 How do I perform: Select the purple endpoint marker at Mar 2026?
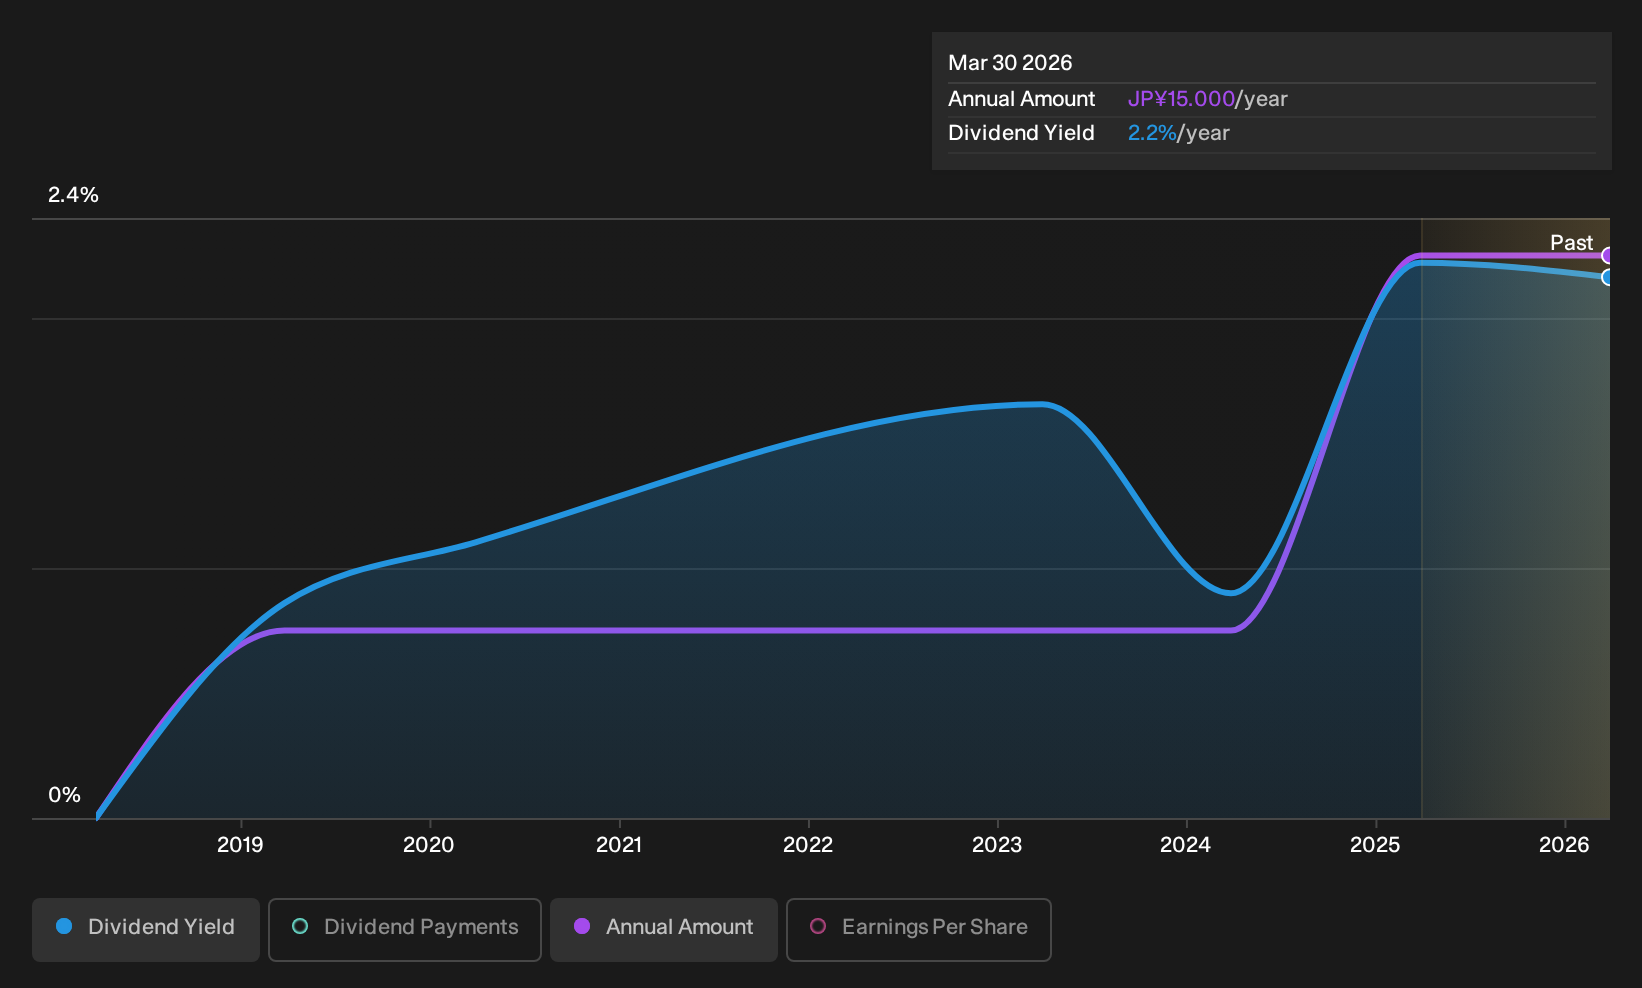click(1607, 255)
